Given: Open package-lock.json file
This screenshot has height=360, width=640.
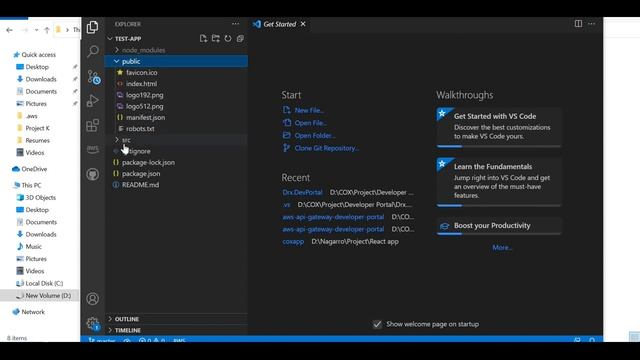Looking at the screenshot, I should pos(148,162).
